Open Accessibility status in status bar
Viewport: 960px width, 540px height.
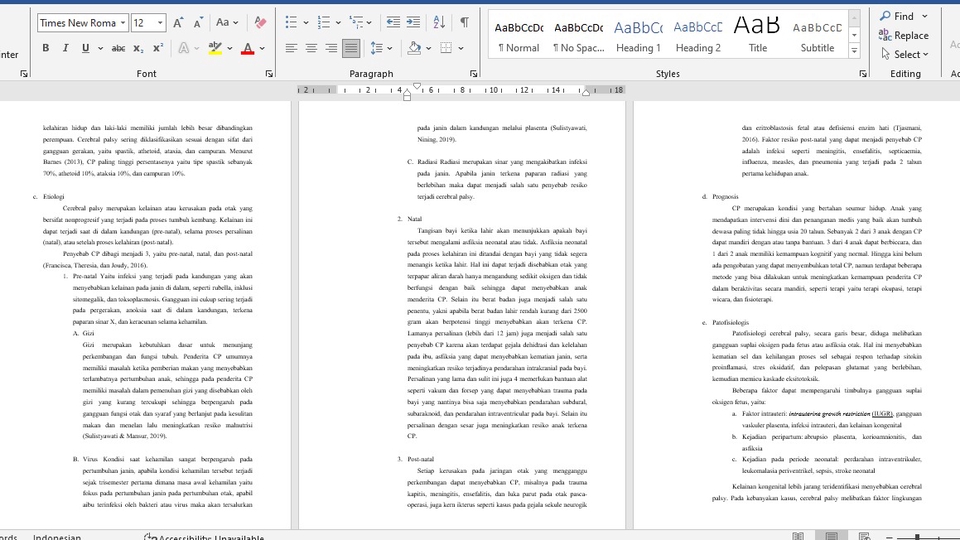(204, 537)
